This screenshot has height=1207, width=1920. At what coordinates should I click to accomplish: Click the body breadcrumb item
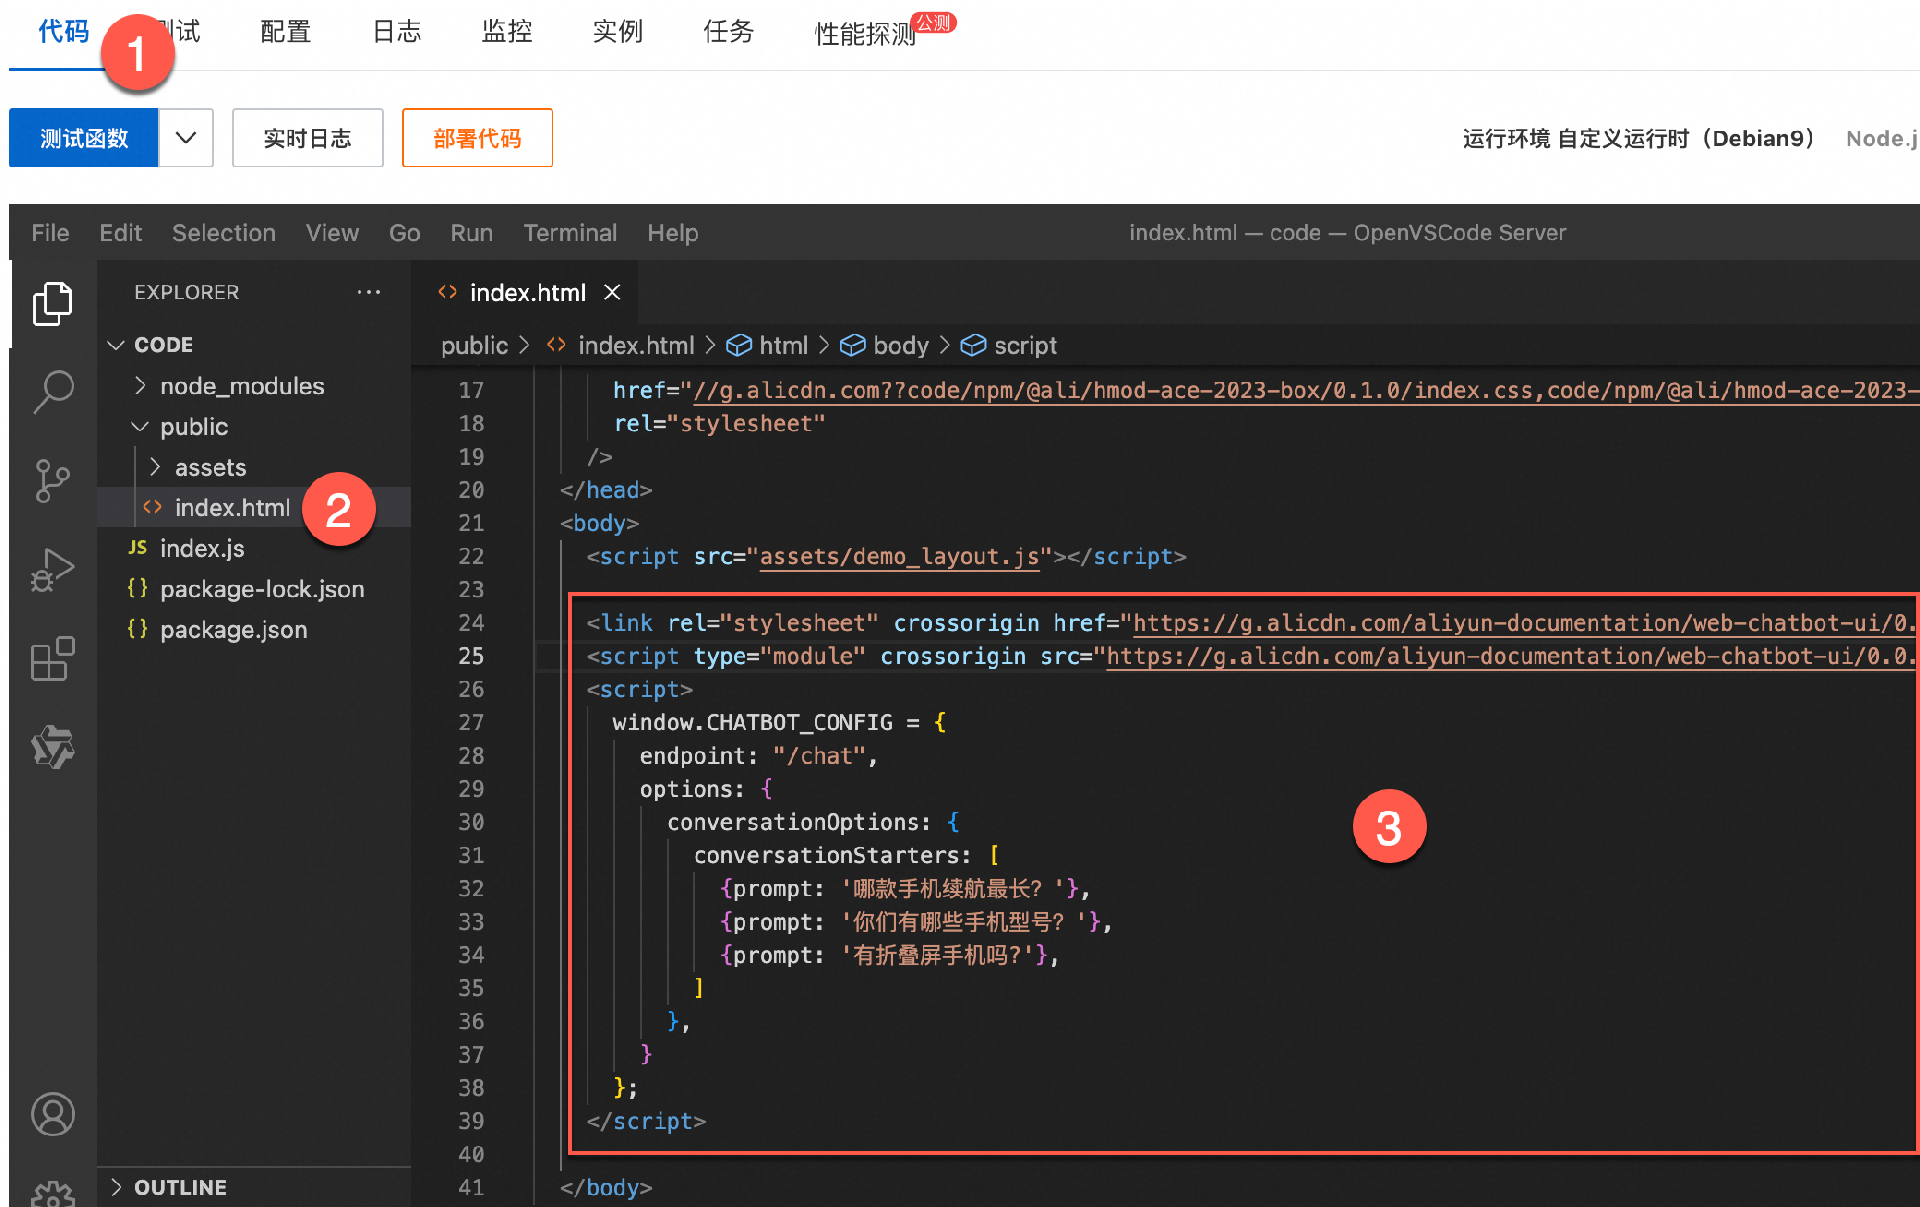click(900, 346)
